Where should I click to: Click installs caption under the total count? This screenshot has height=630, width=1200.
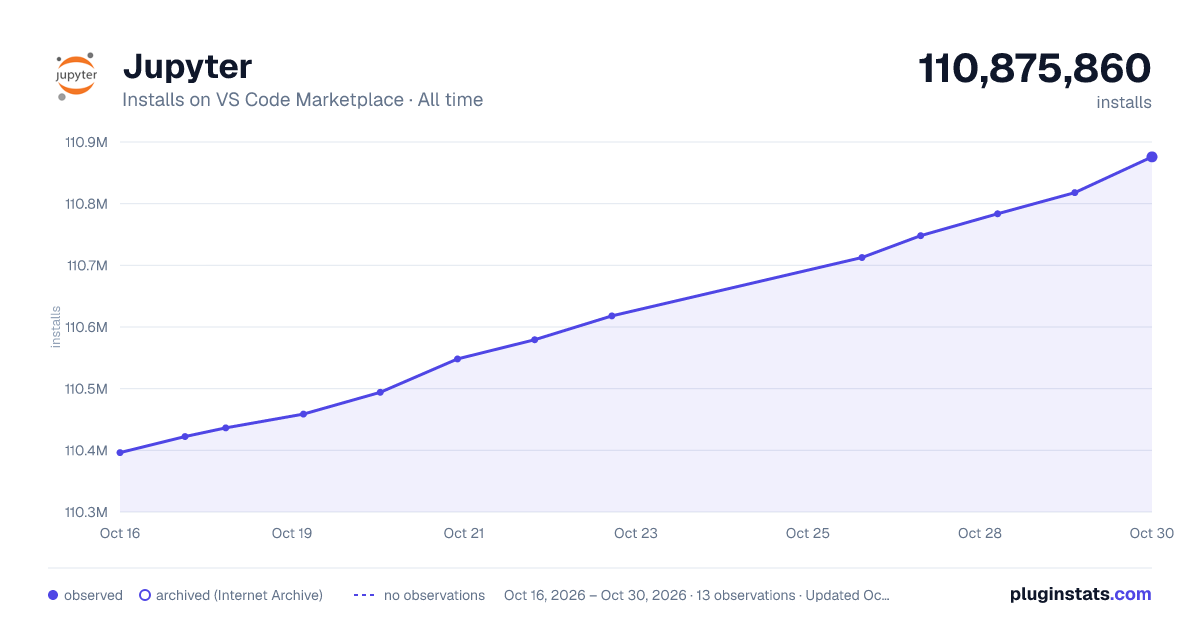[x=1124, y=102]
